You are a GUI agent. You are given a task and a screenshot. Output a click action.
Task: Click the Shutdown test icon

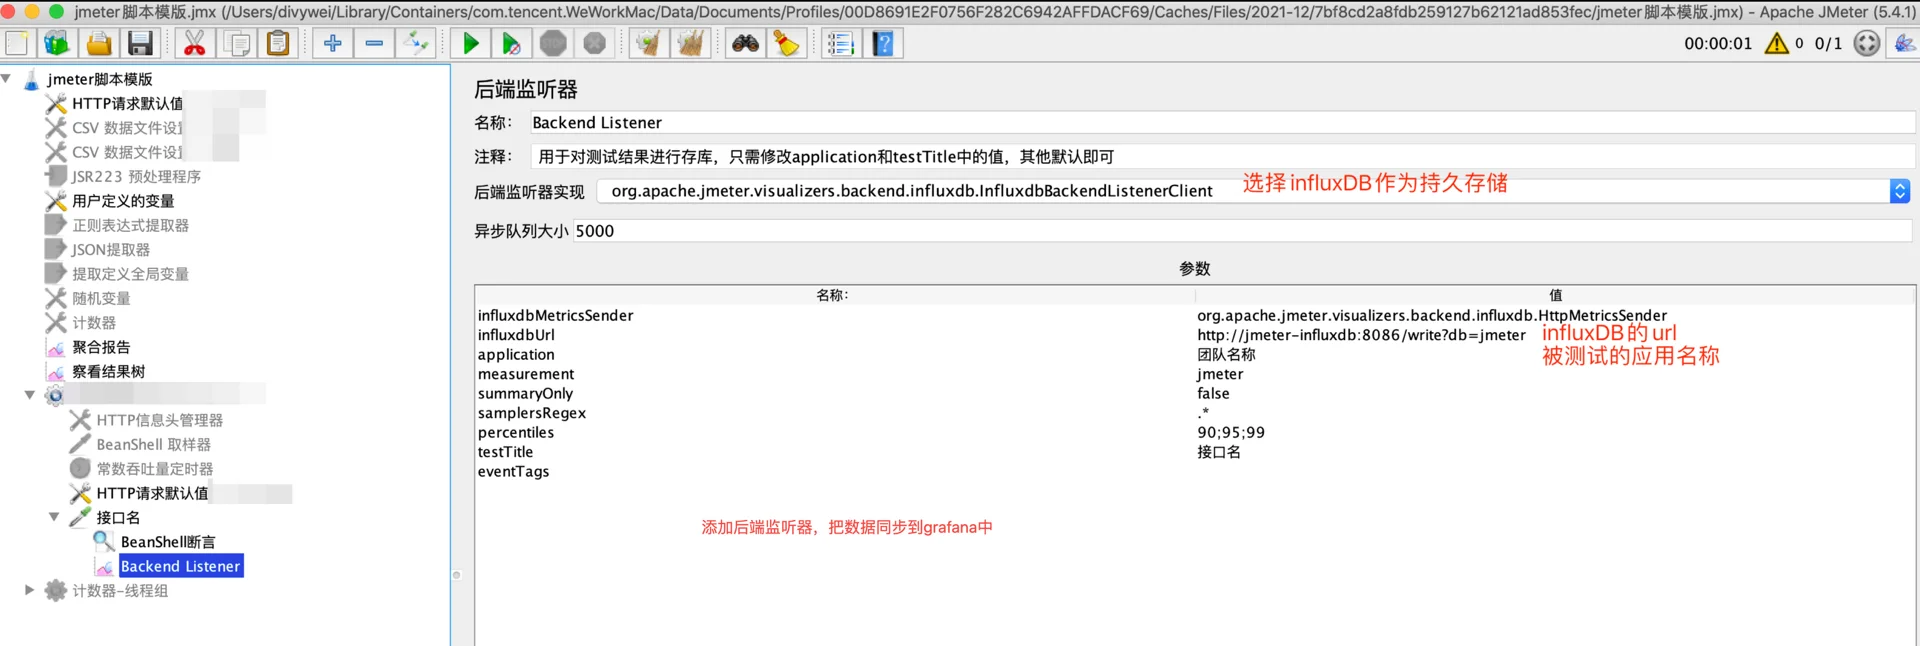[x=594, y=43]
